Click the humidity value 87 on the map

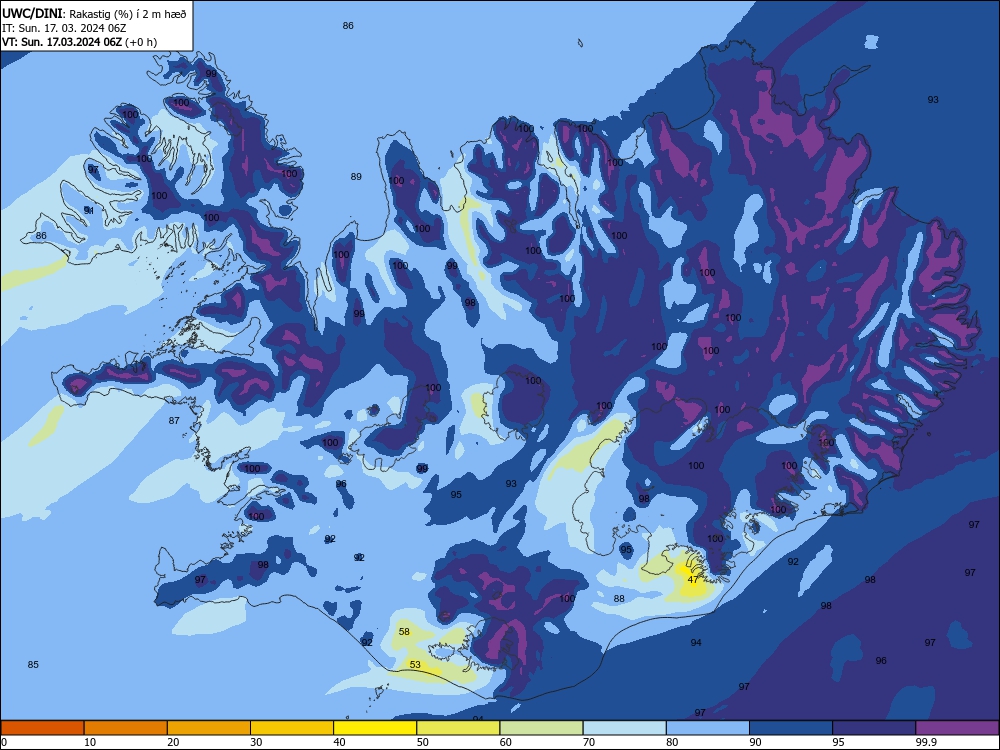click(174, 420)
